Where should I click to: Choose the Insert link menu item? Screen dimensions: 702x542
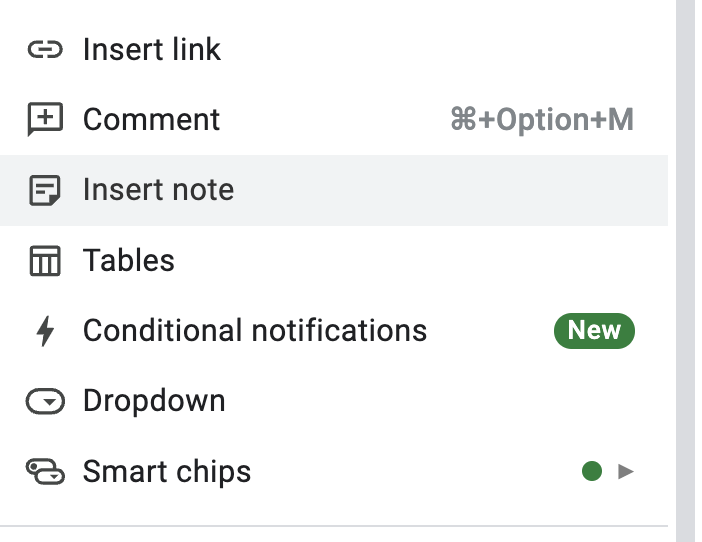pos(152,50)
